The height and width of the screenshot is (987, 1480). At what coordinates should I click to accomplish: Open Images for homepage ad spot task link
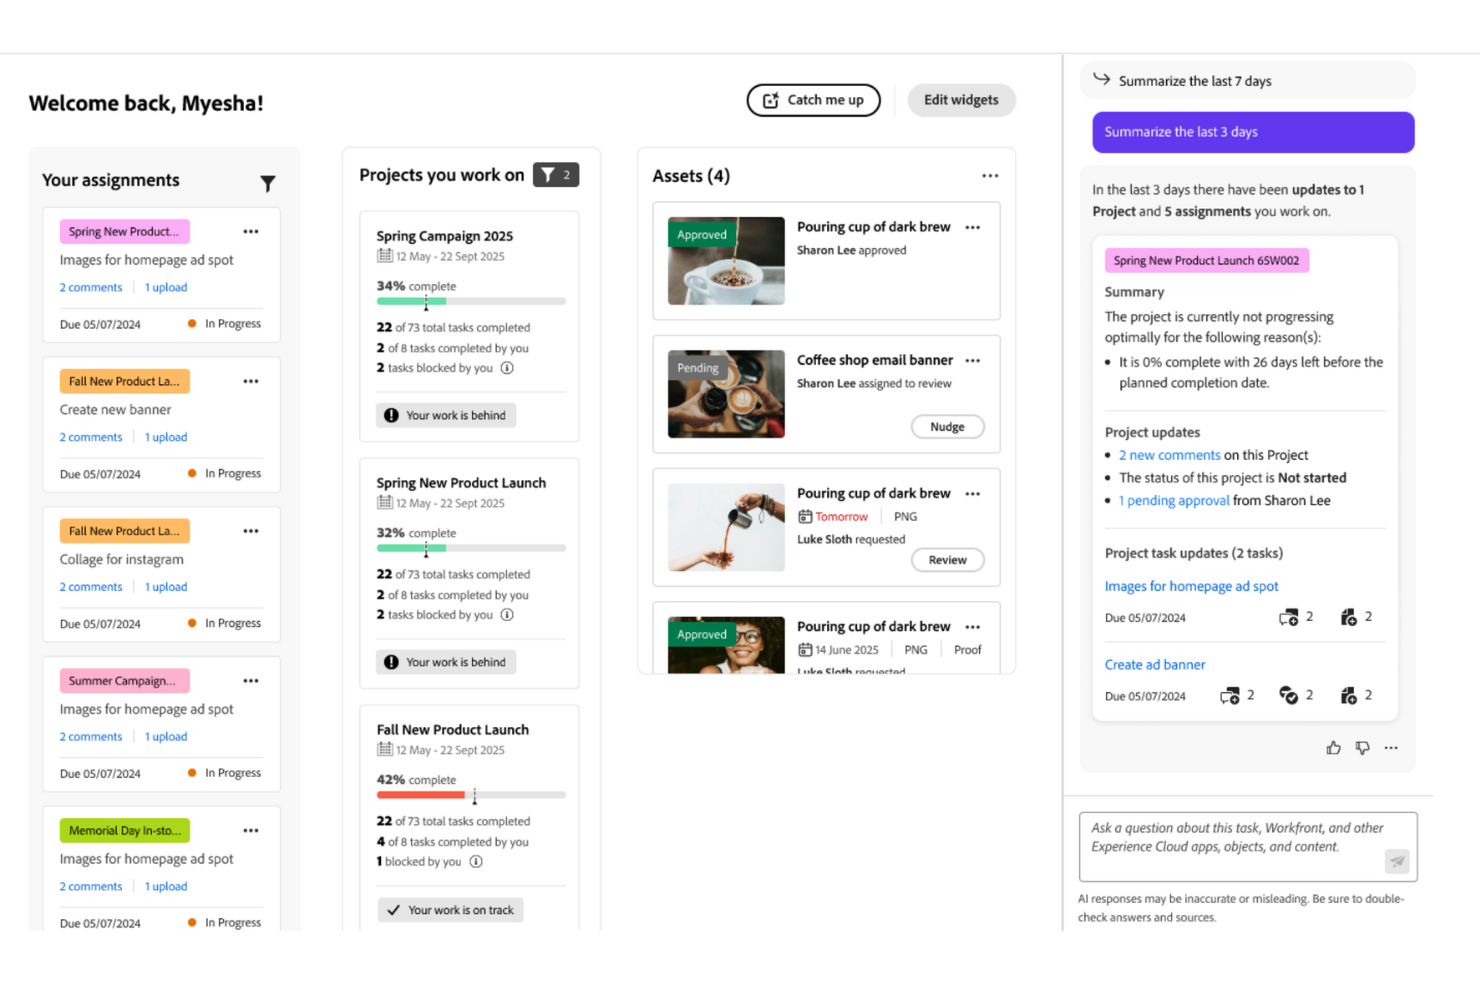coord(1191,587)
